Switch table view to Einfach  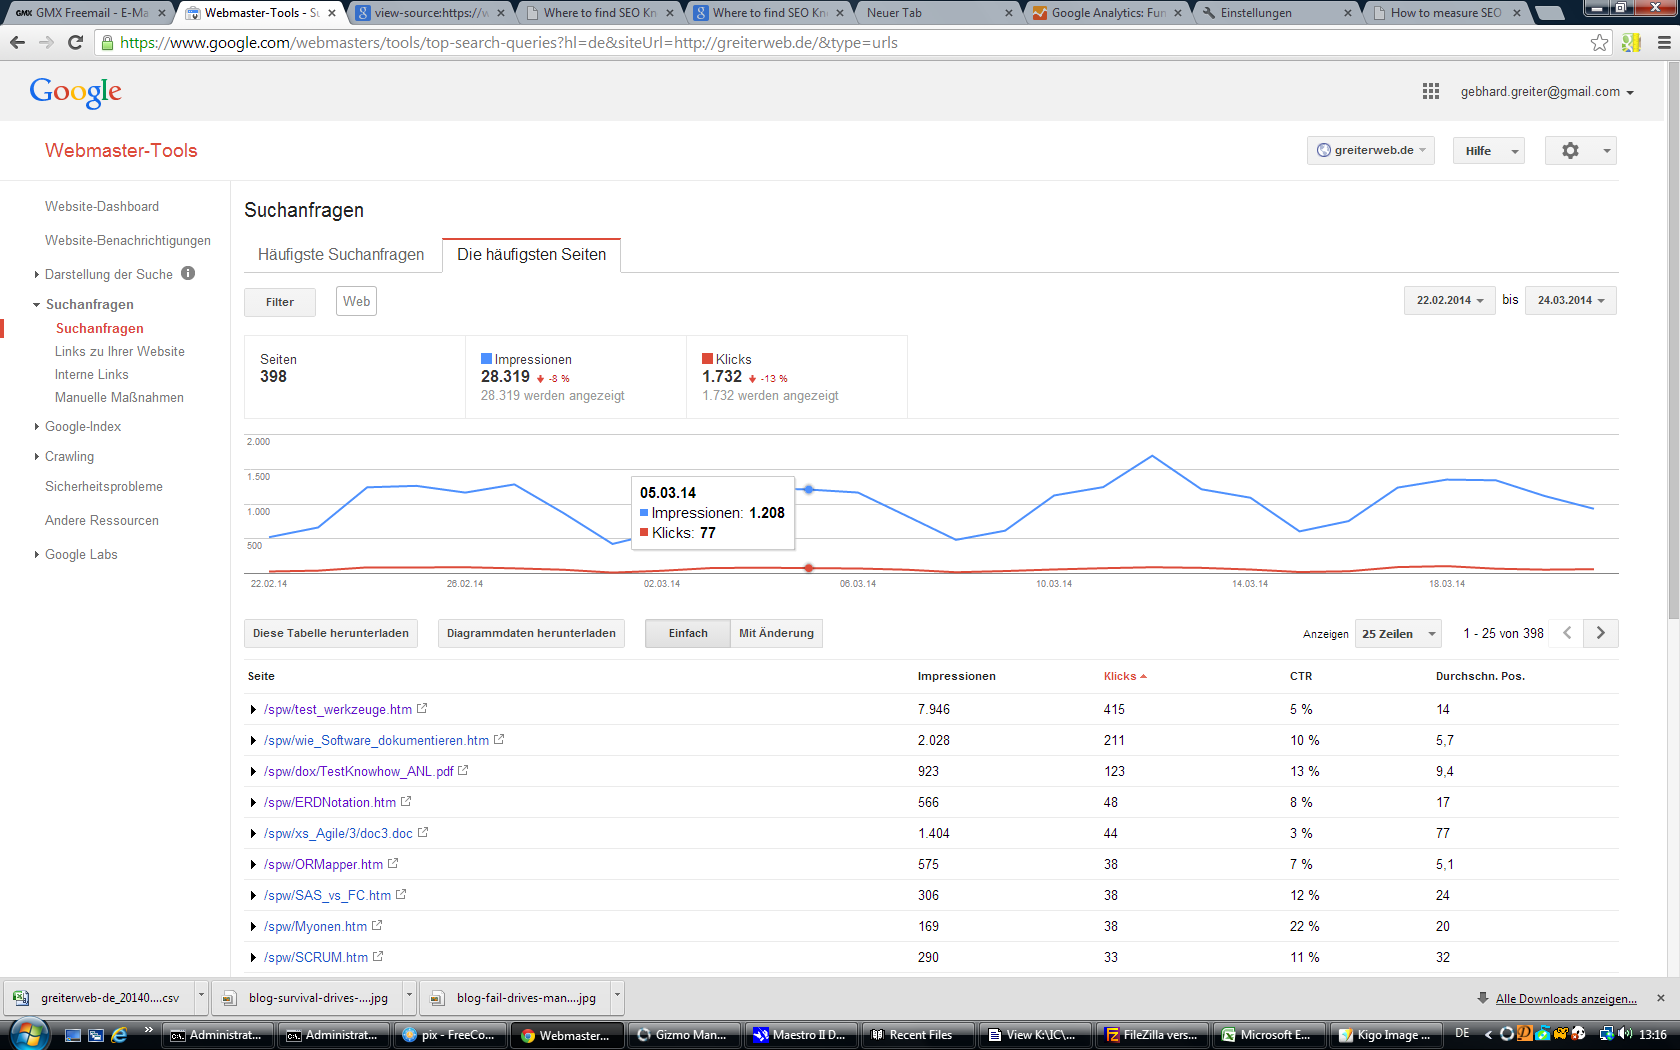coord(688,633)
